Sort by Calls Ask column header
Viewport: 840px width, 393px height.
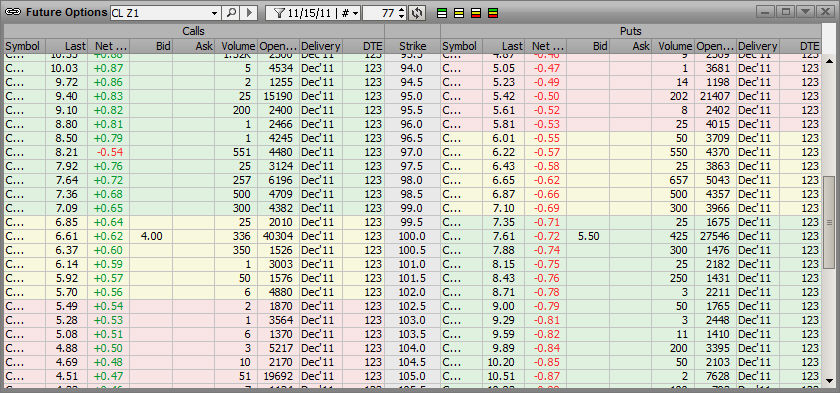[193, 47]
